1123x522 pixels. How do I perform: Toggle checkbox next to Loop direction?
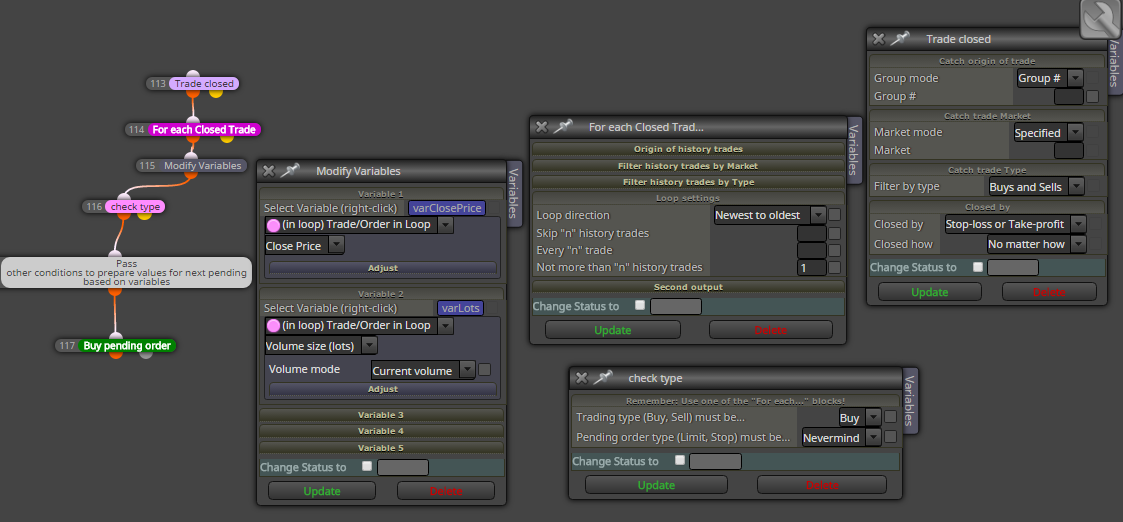coord(834,215)
